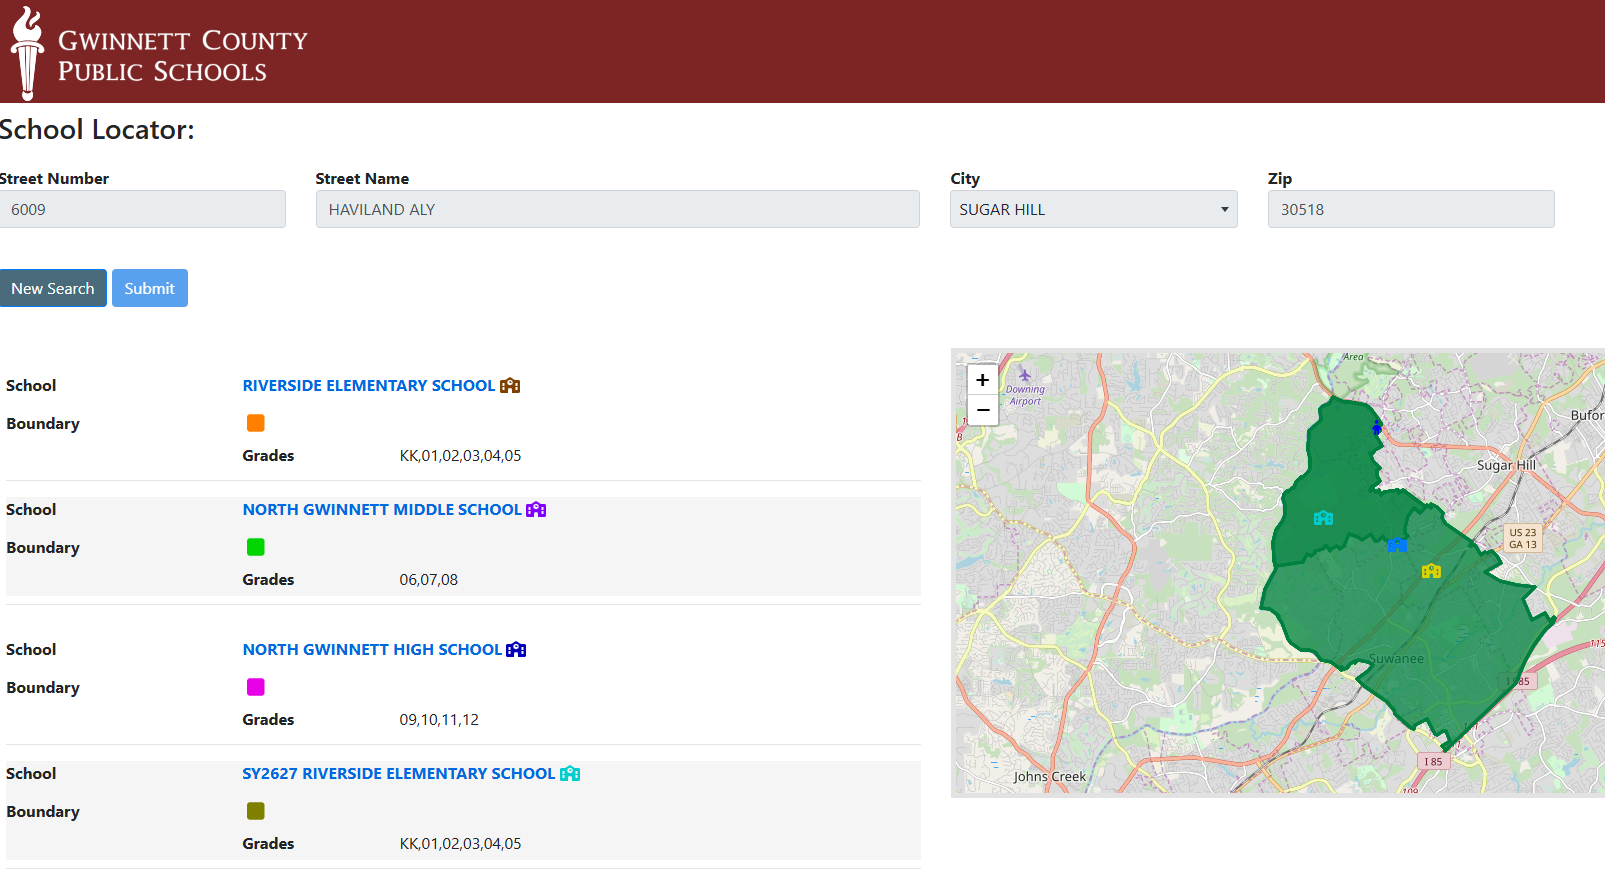
Task: Open the City dropdown
Action: [x=1093, y=210]
